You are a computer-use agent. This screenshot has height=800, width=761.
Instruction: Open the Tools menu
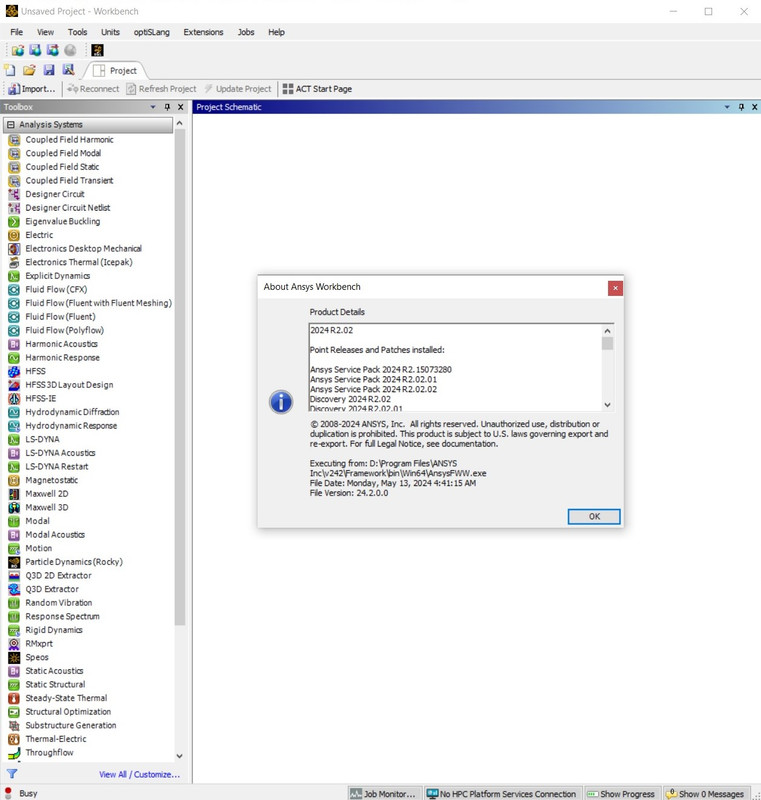tap(77, 32)
